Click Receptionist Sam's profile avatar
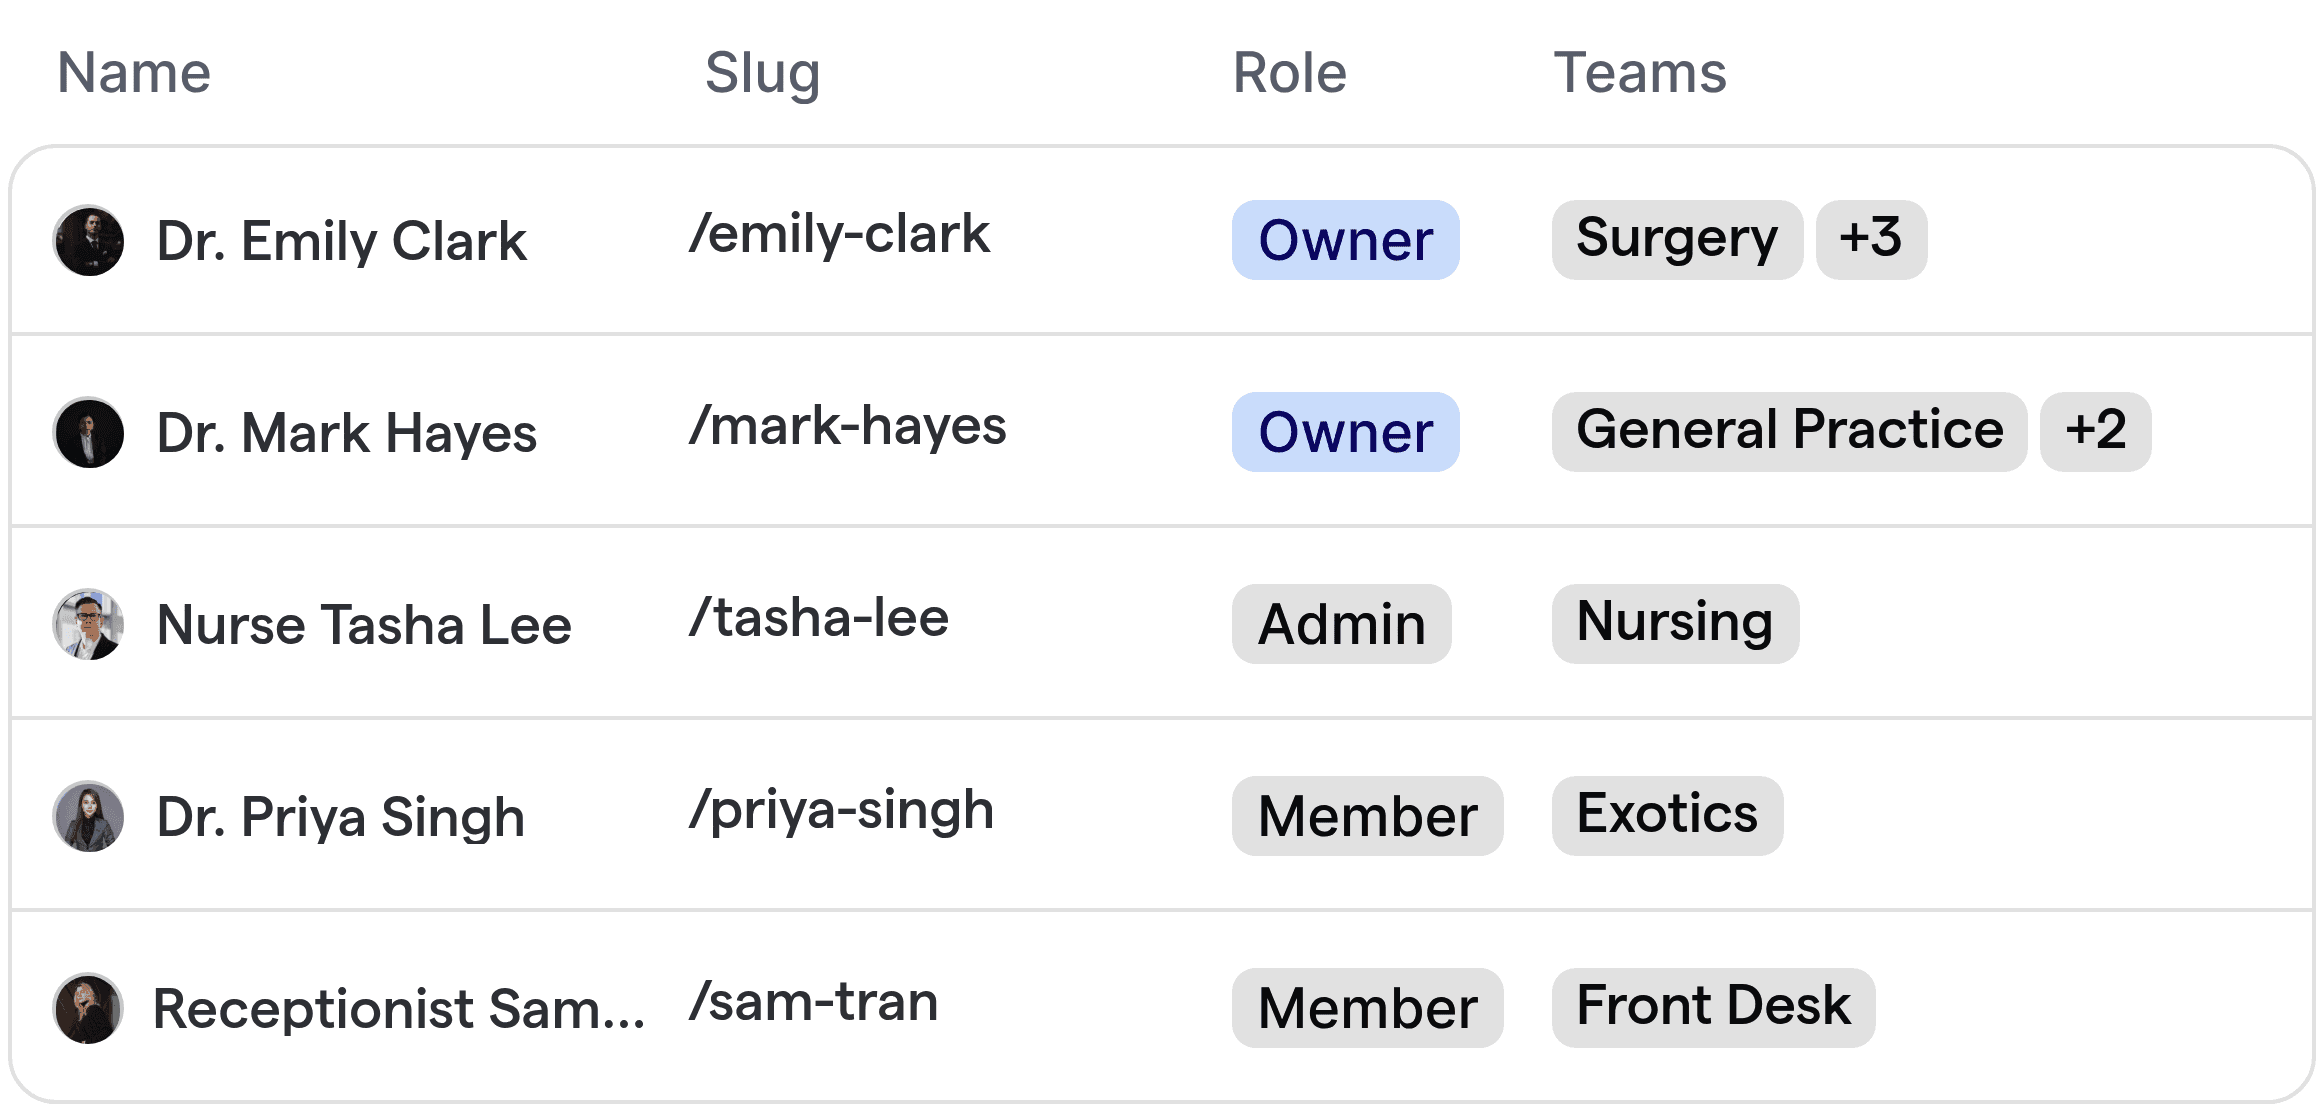Screen dimensions: 2324x1112 tap(88, 1008)
